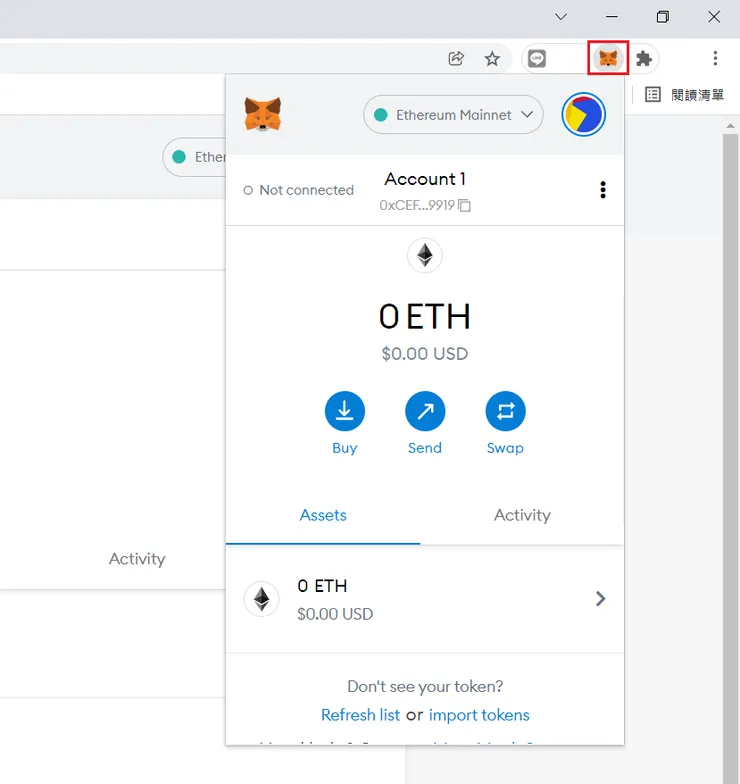Click the import tokens link
The width and height of the screenshot is (740, 784).
click(479, 715)
